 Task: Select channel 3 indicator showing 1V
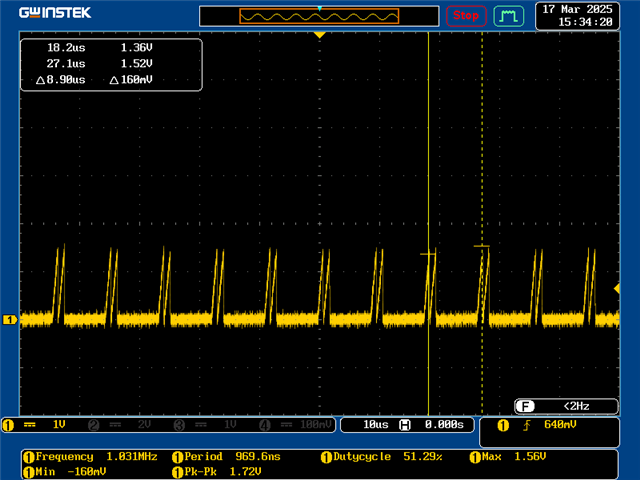click(x=205, y=425)
